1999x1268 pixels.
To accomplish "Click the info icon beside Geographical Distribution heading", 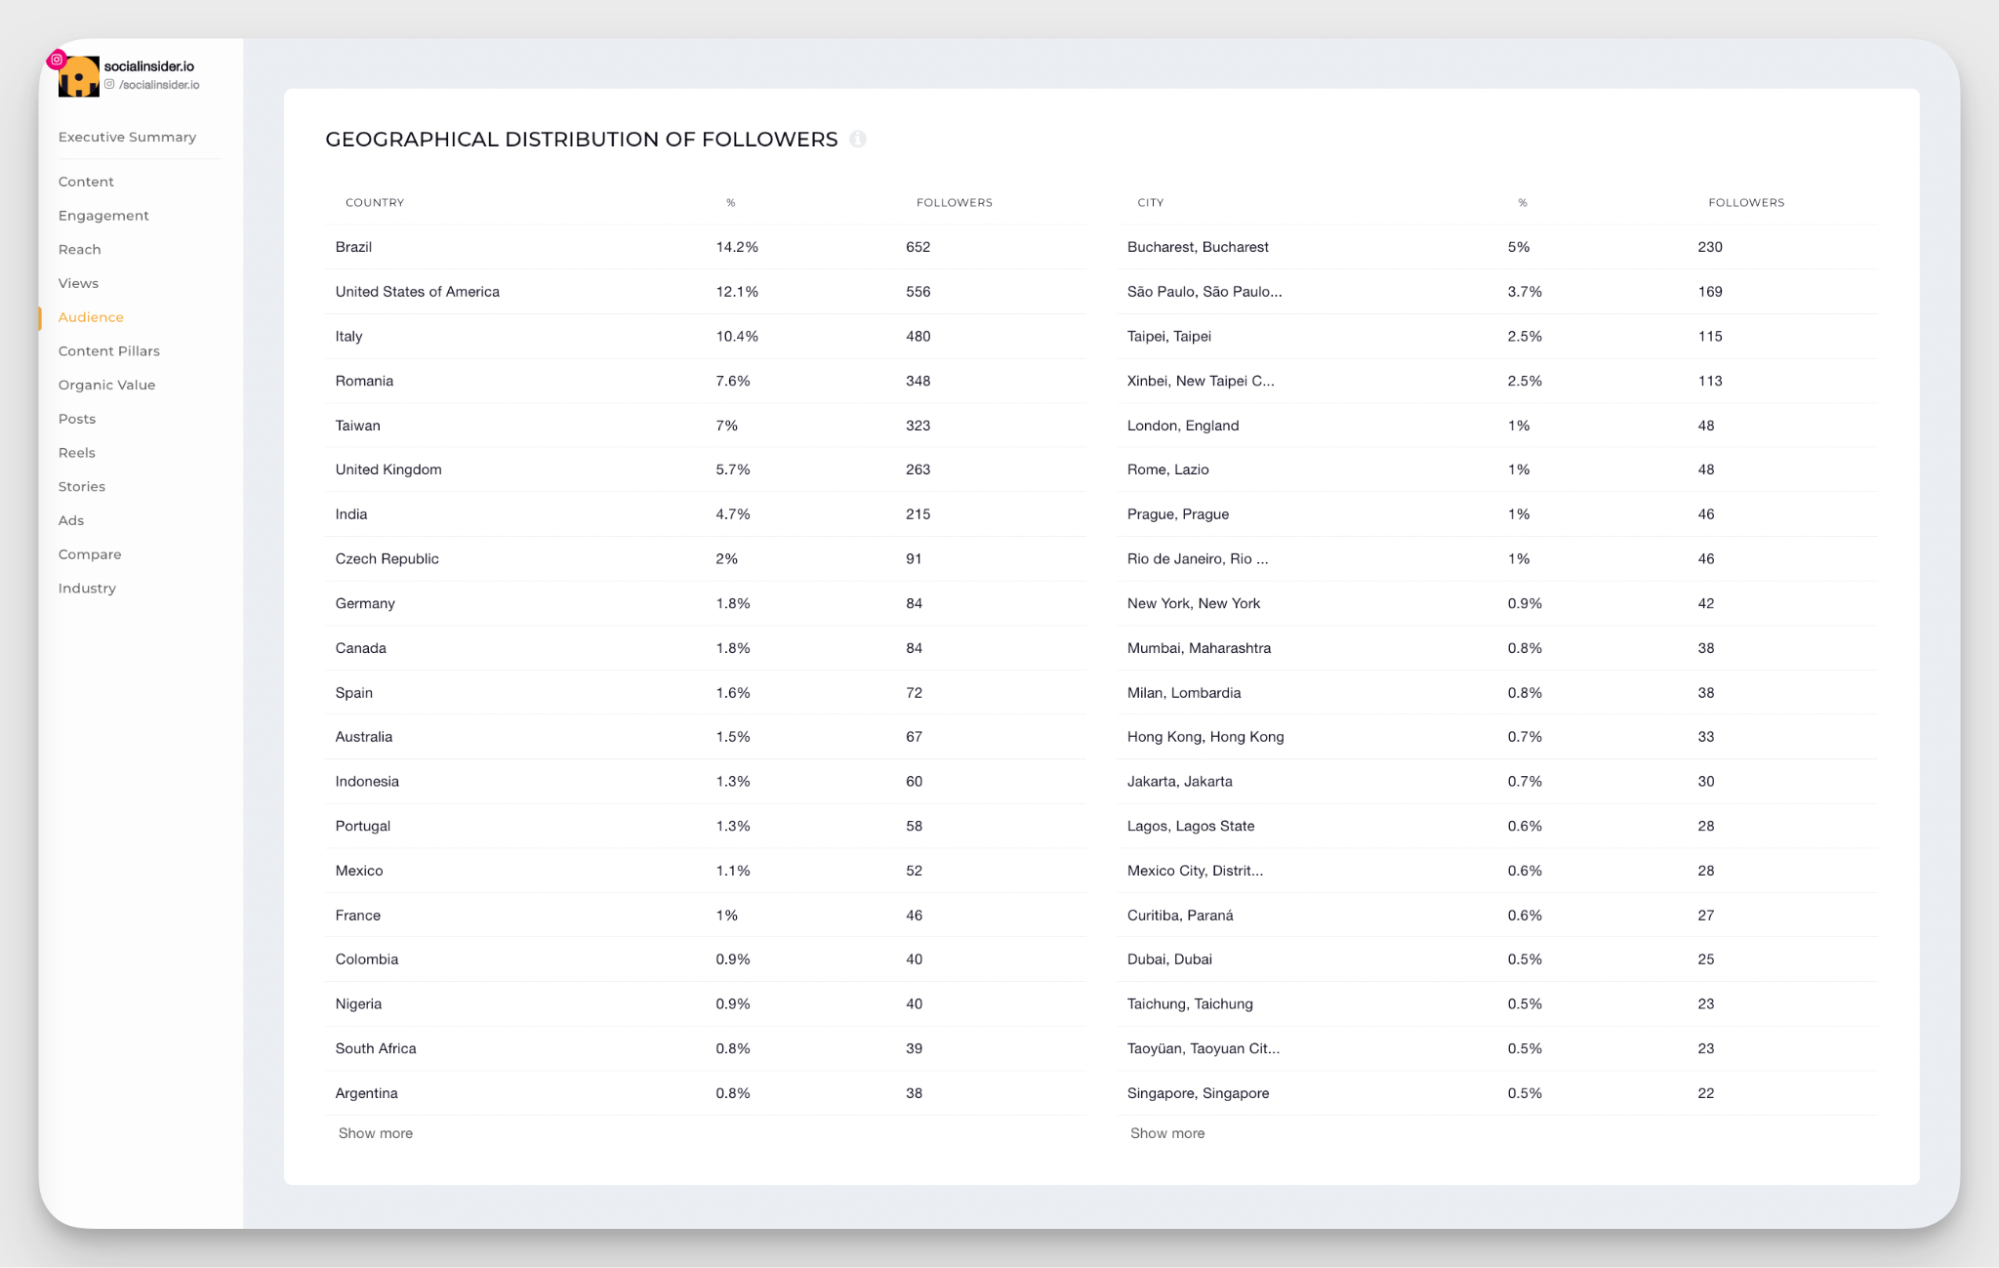I will 858,139.
